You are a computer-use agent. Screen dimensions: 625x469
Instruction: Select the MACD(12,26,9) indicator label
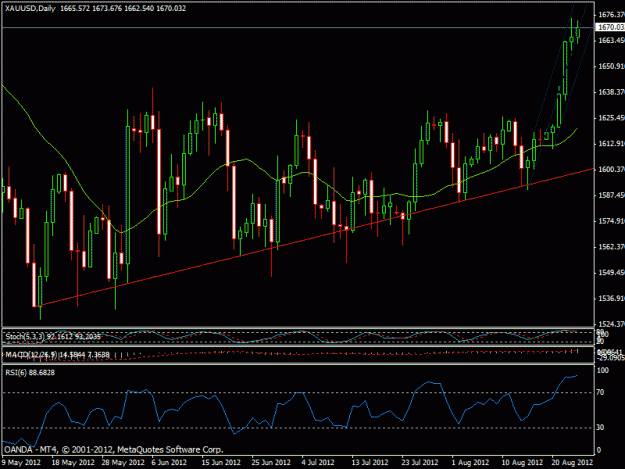(57, 355)
